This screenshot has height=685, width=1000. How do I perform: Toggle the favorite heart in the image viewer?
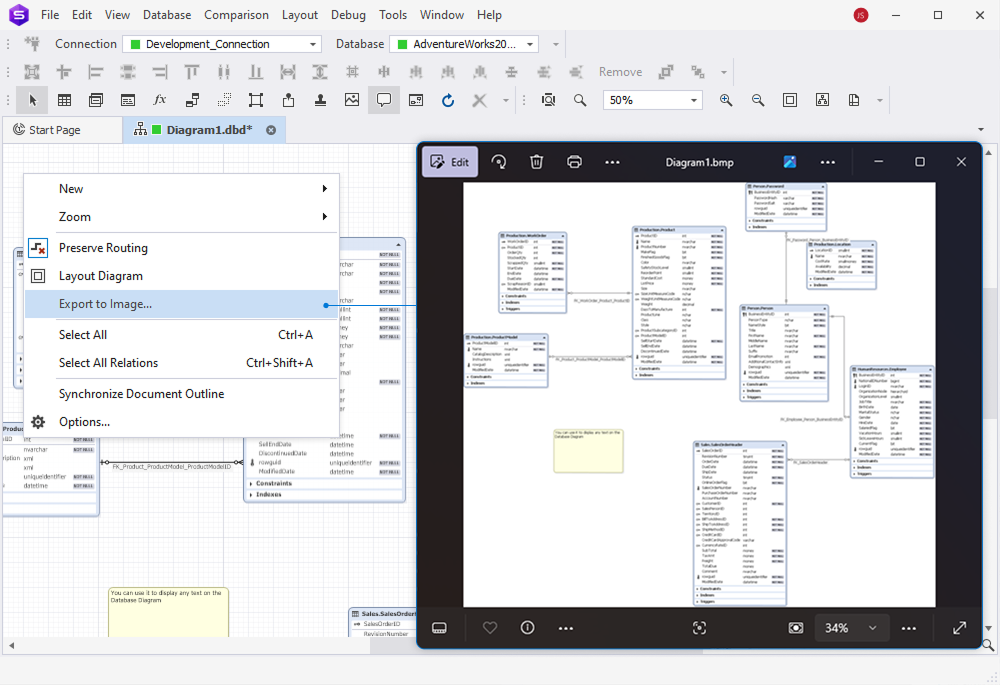490,628
